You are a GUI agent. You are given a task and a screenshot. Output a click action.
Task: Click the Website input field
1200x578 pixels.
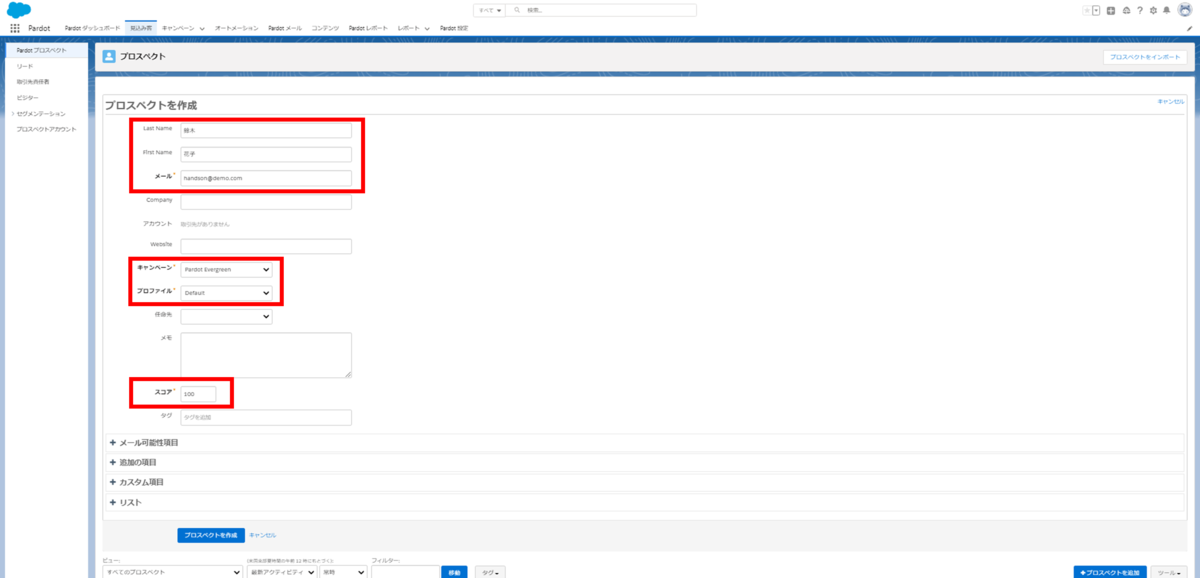[x=266, y=246]
